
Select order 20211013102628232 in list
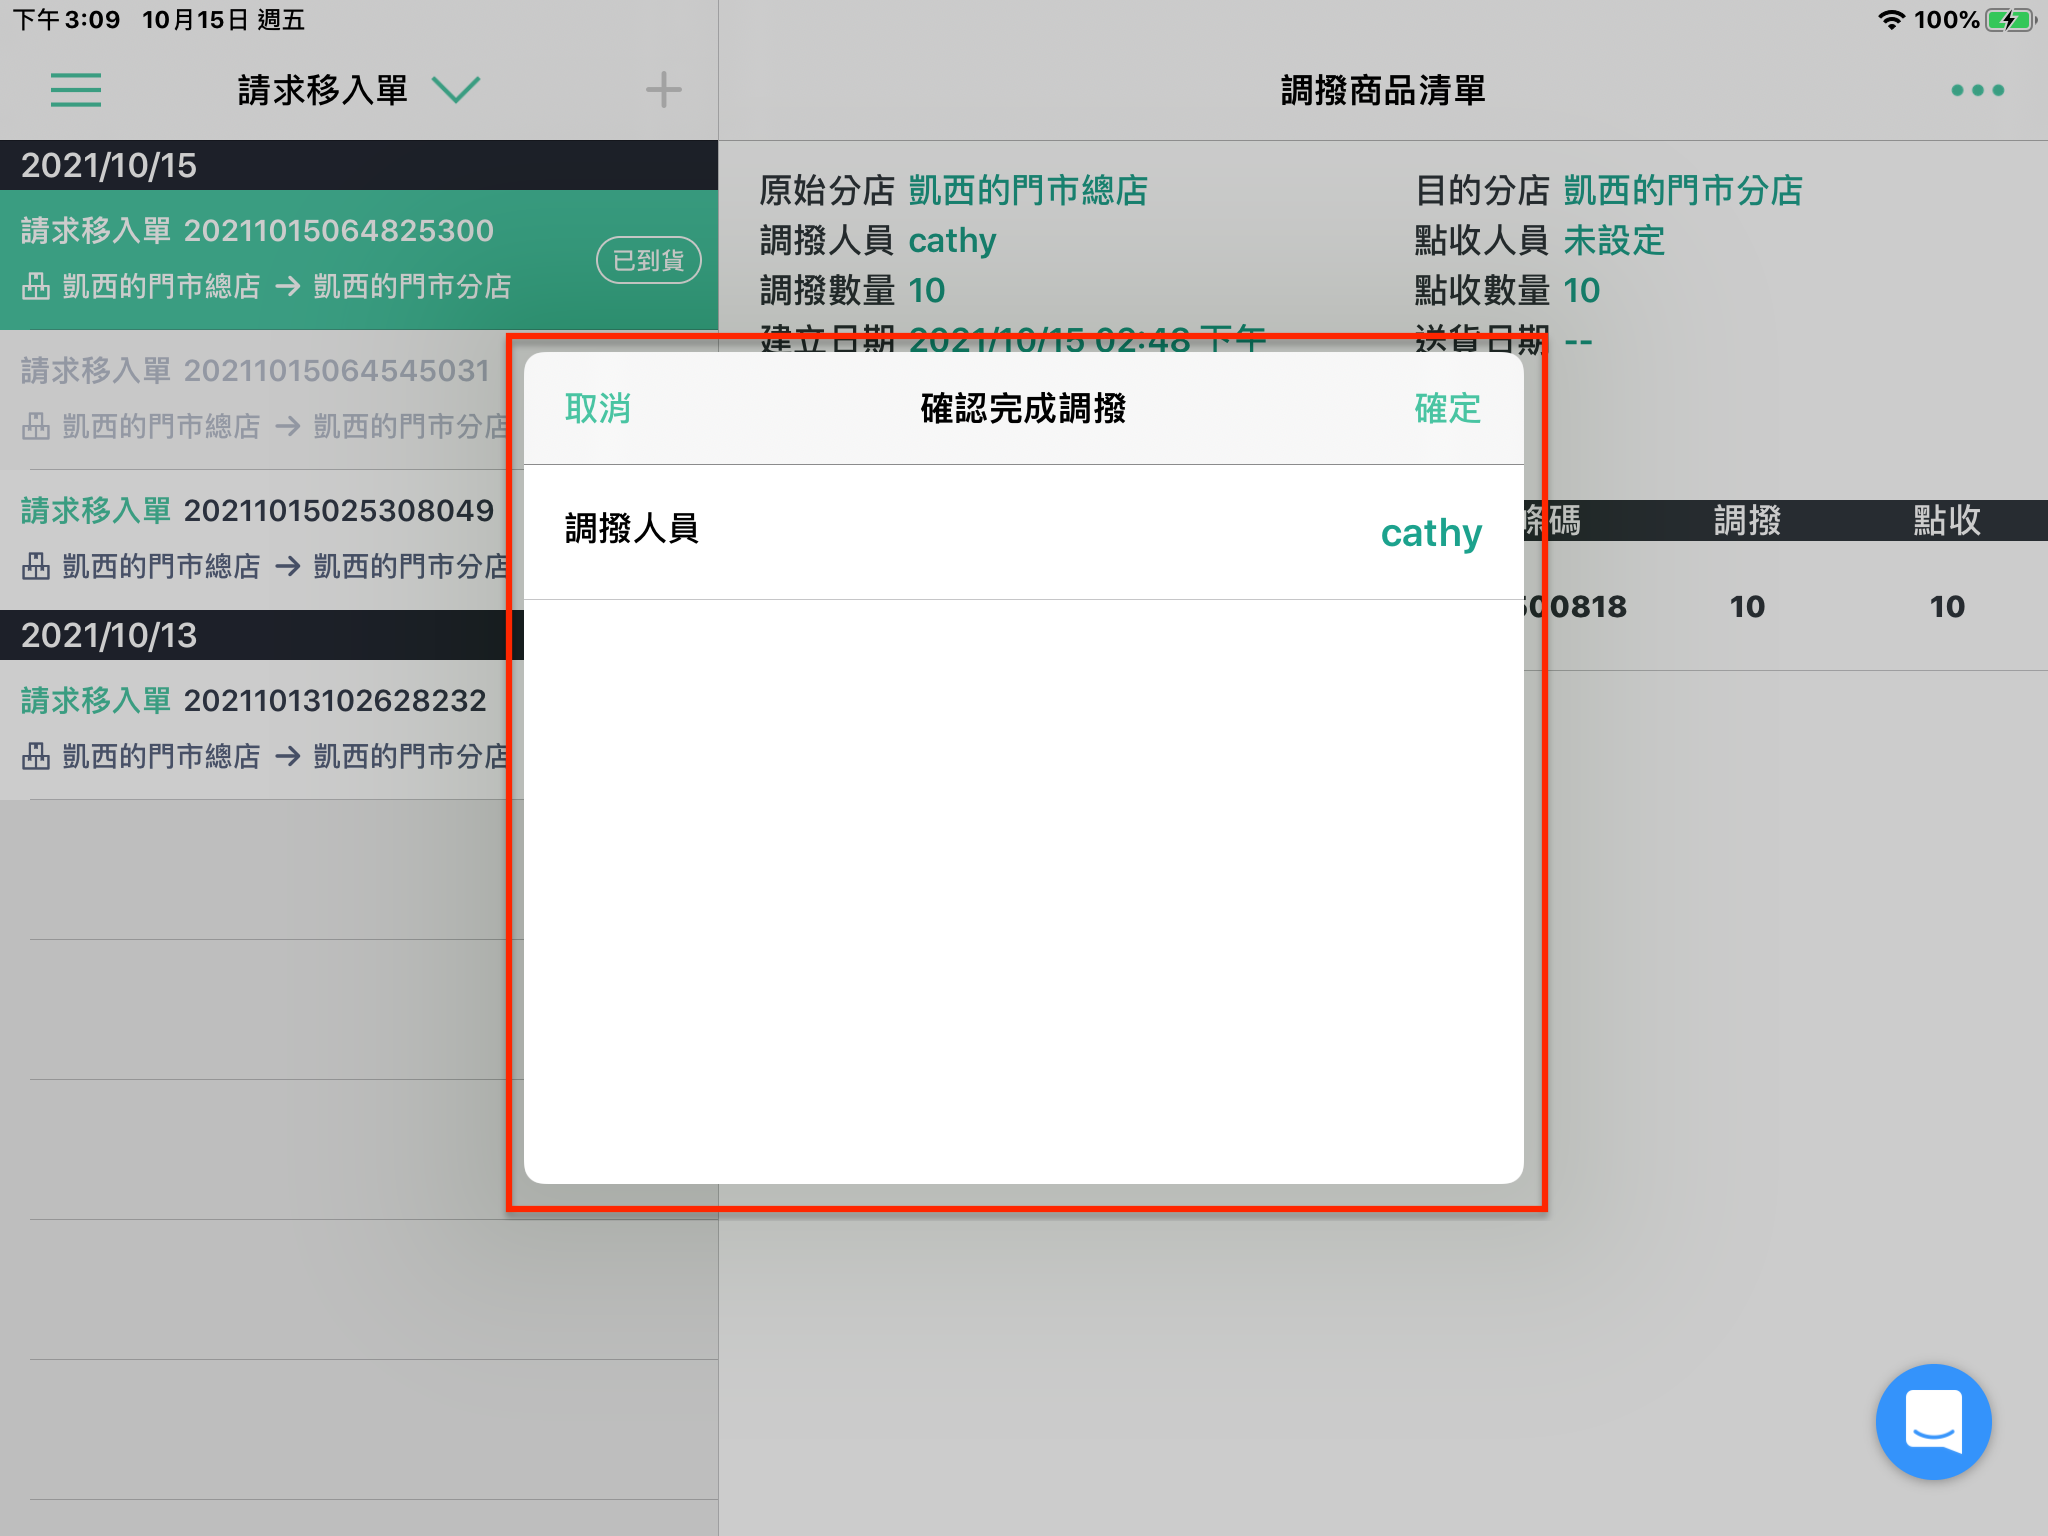(x=255, y=729)
